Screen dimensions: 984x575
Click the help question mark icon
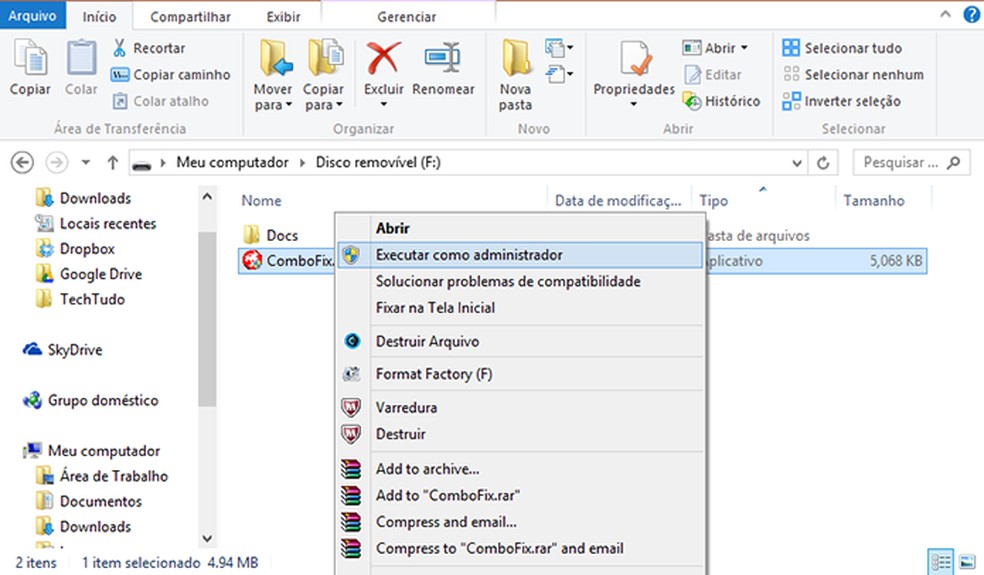pos(971,14)
